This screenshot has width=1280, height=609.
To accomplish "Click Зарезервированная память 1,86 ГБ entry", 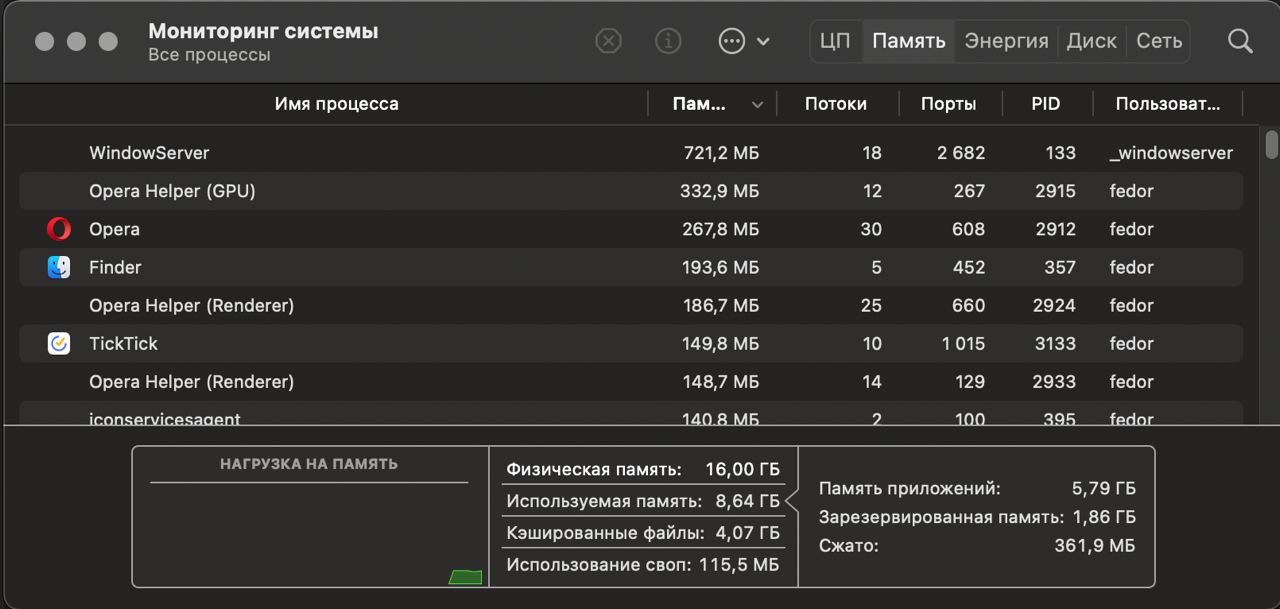I will pyautogui.click(x=977, y=517).
